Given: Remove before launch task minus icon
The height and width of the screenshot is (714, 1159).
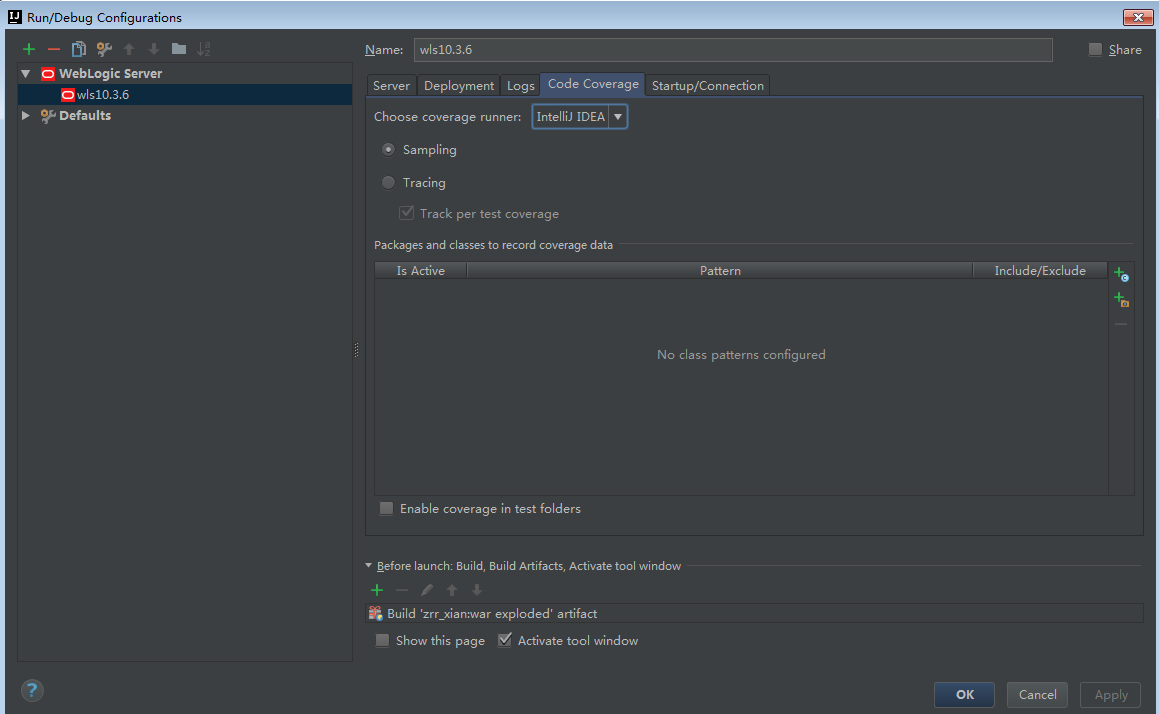Looking at the screenshot, I should click(402, 590).
